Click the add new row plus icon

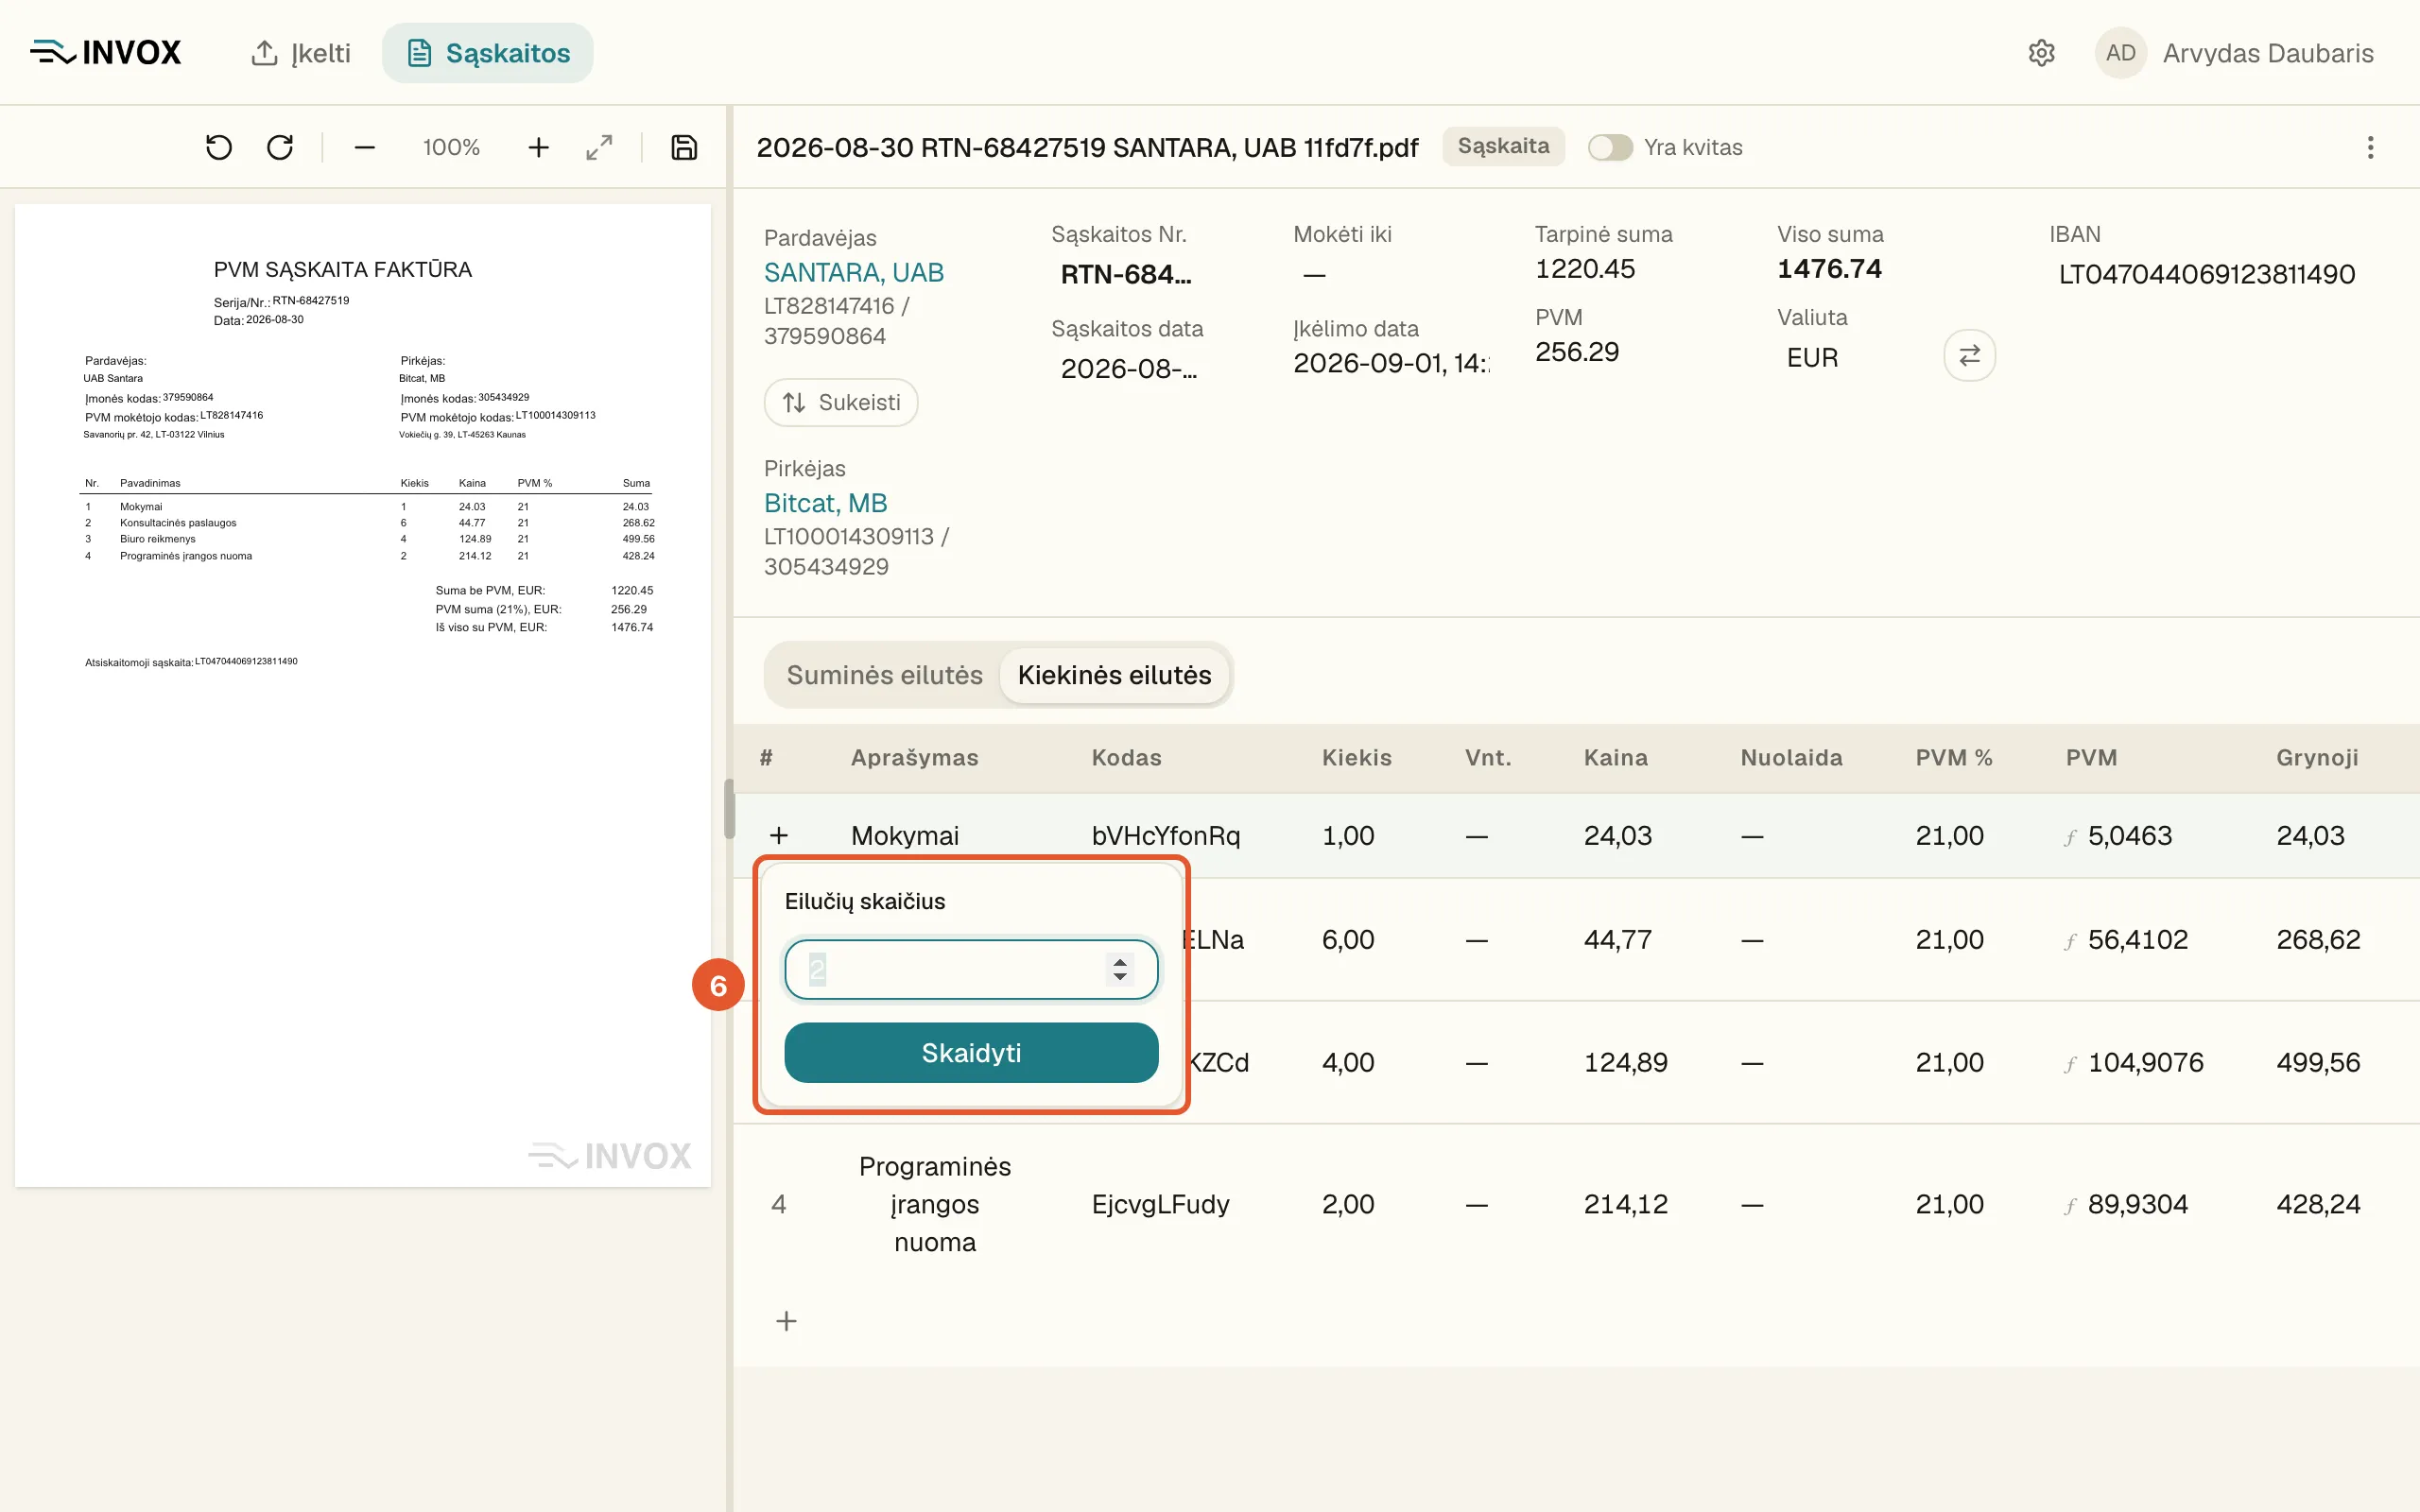click(x=787, y=1321)
